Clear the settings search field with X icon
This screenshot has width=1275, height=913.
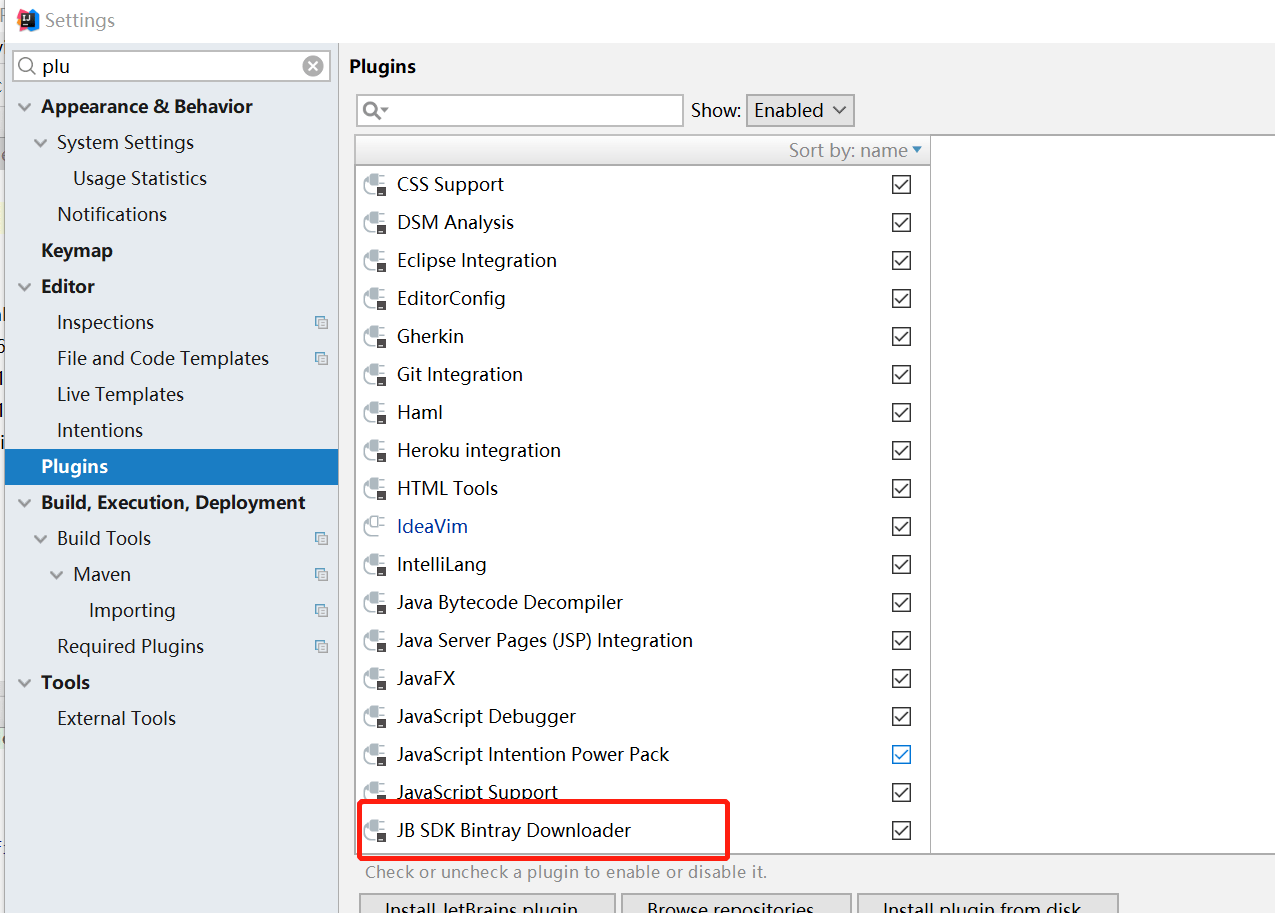coord(313,66)
